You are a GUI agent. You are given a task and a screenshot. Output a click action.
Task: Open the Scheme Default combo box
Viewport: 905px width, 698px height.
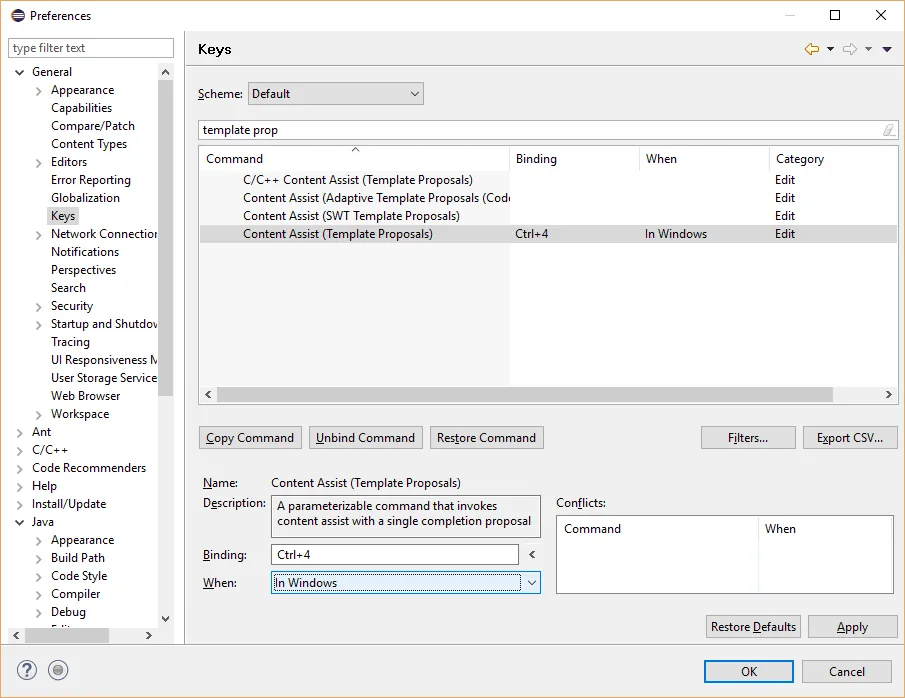coord(336,94)
